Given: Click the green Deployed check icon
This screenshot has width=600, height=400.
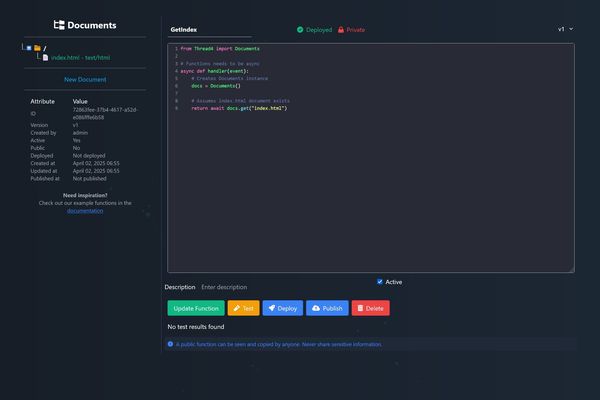Looking at the screenshot, I should point(300,29).
